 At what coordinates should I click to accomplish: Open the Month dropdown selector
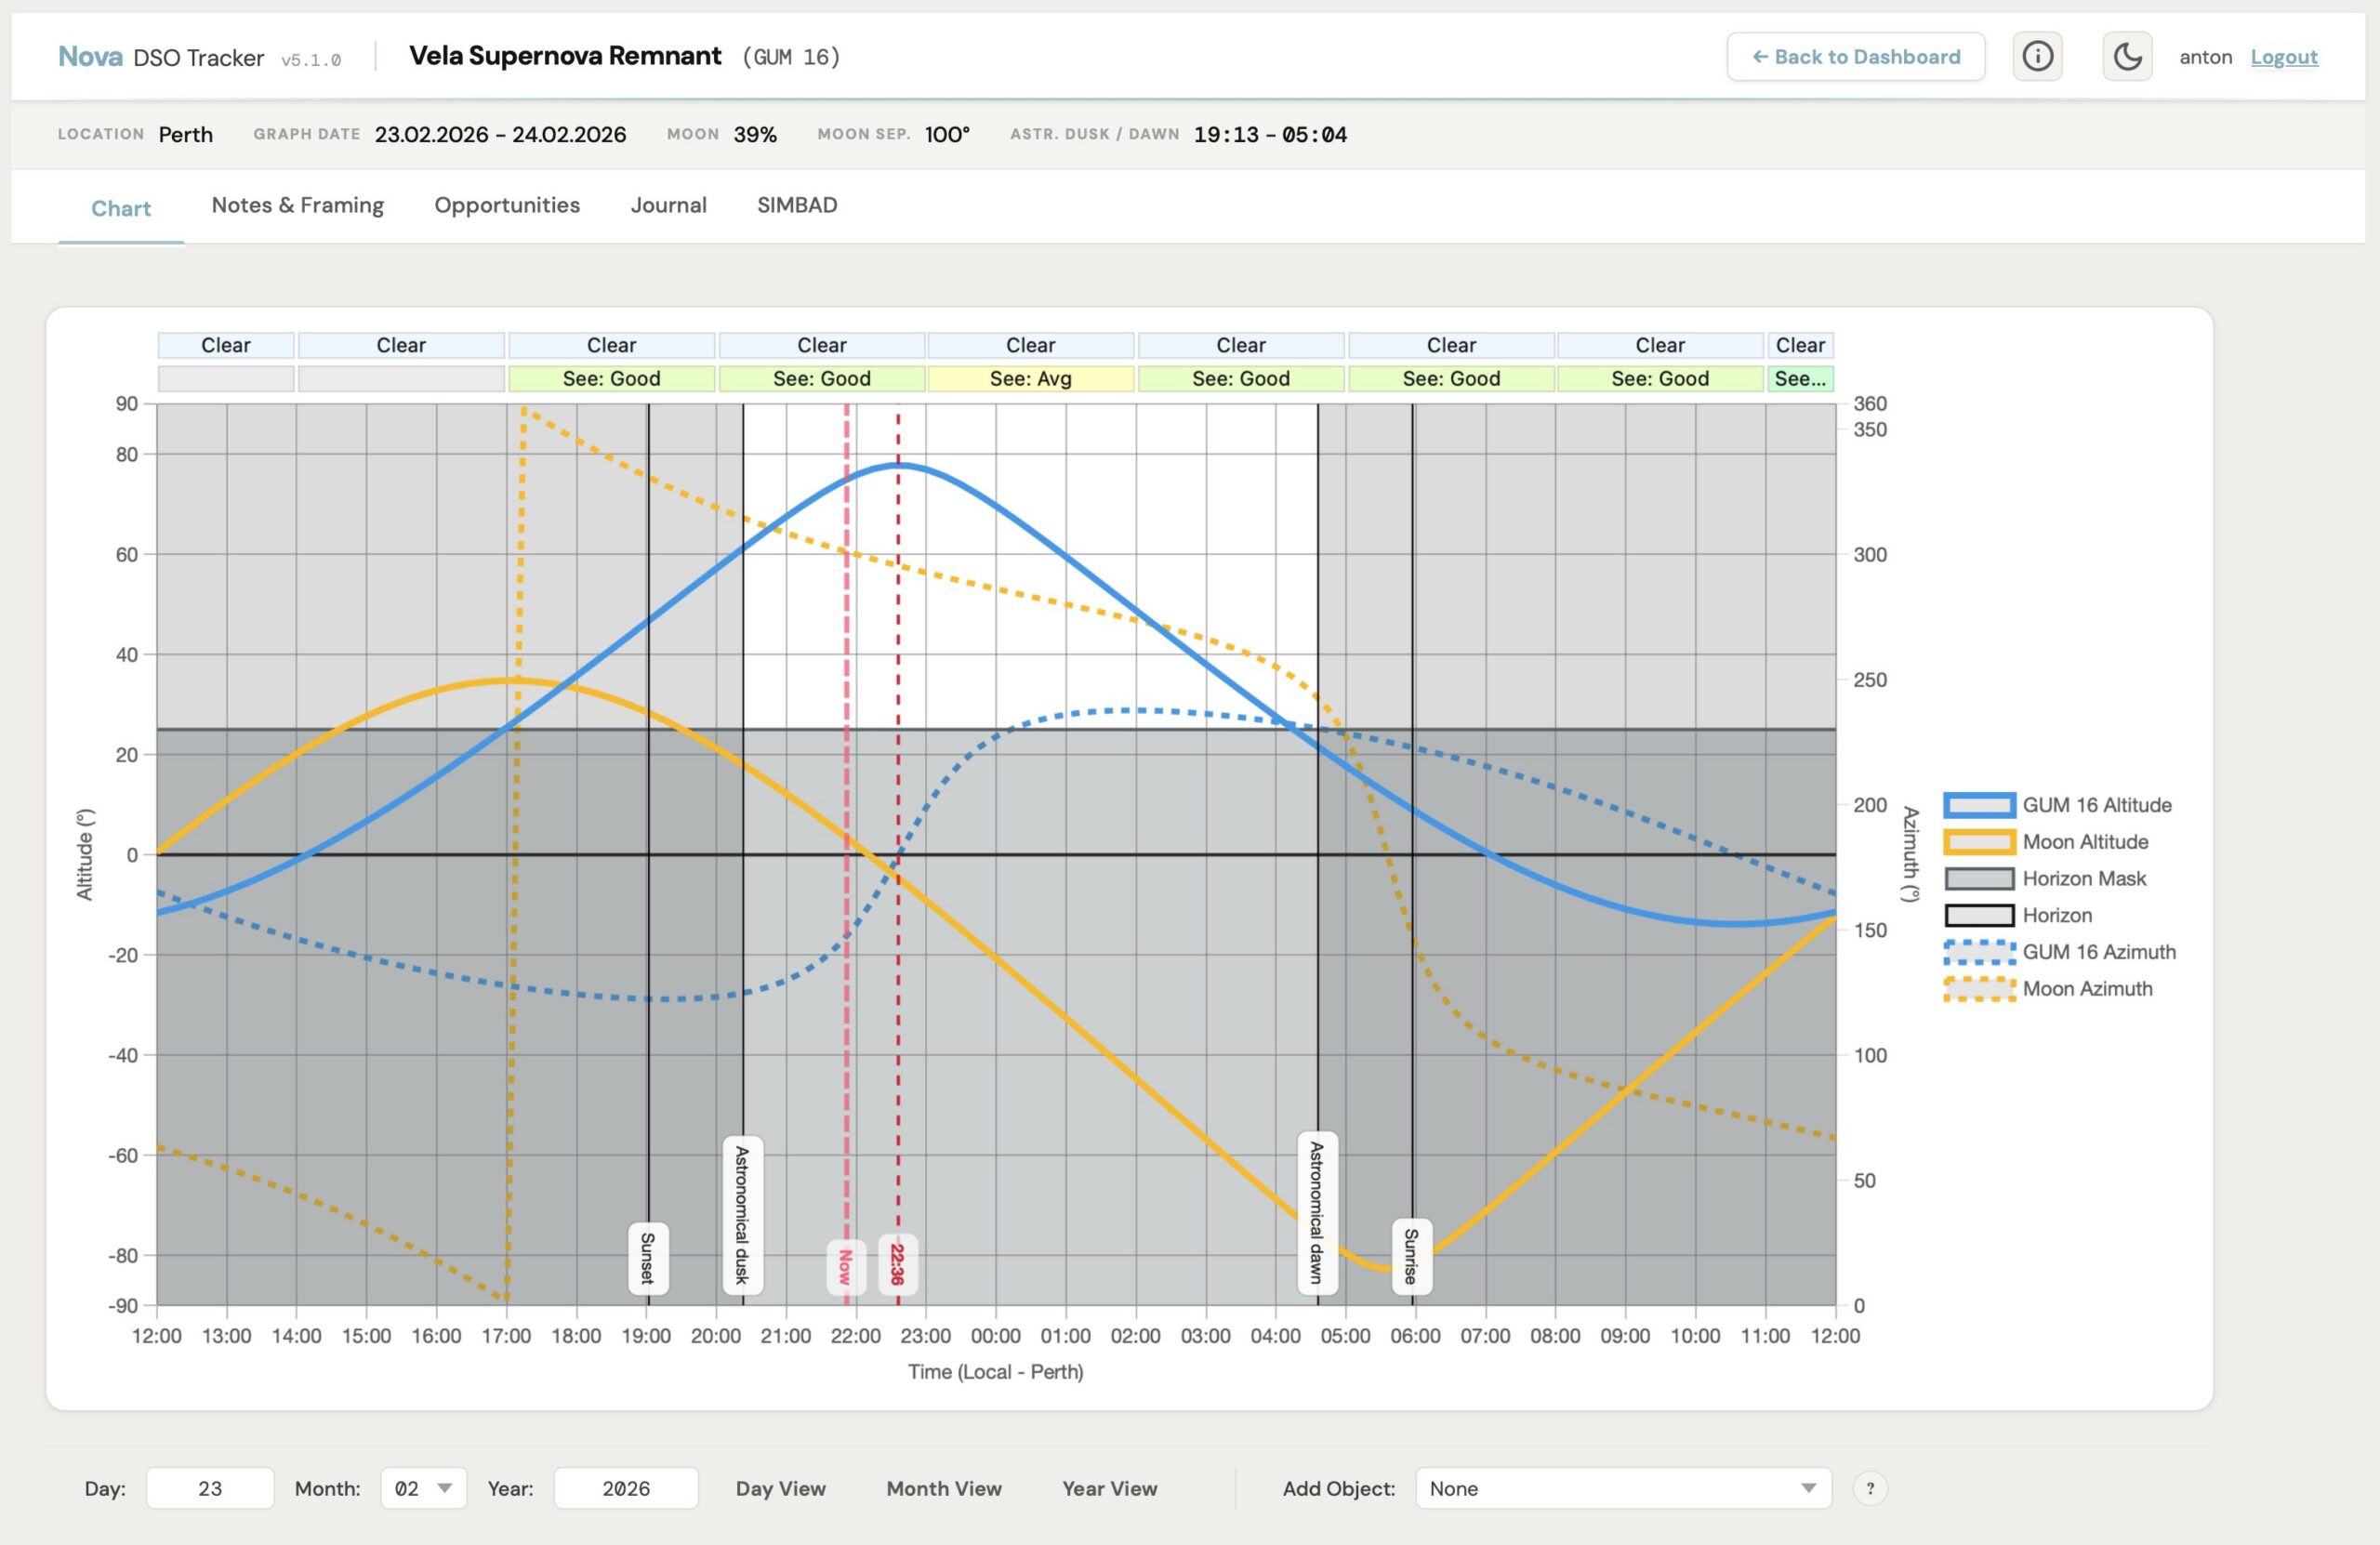[423, 1488]
